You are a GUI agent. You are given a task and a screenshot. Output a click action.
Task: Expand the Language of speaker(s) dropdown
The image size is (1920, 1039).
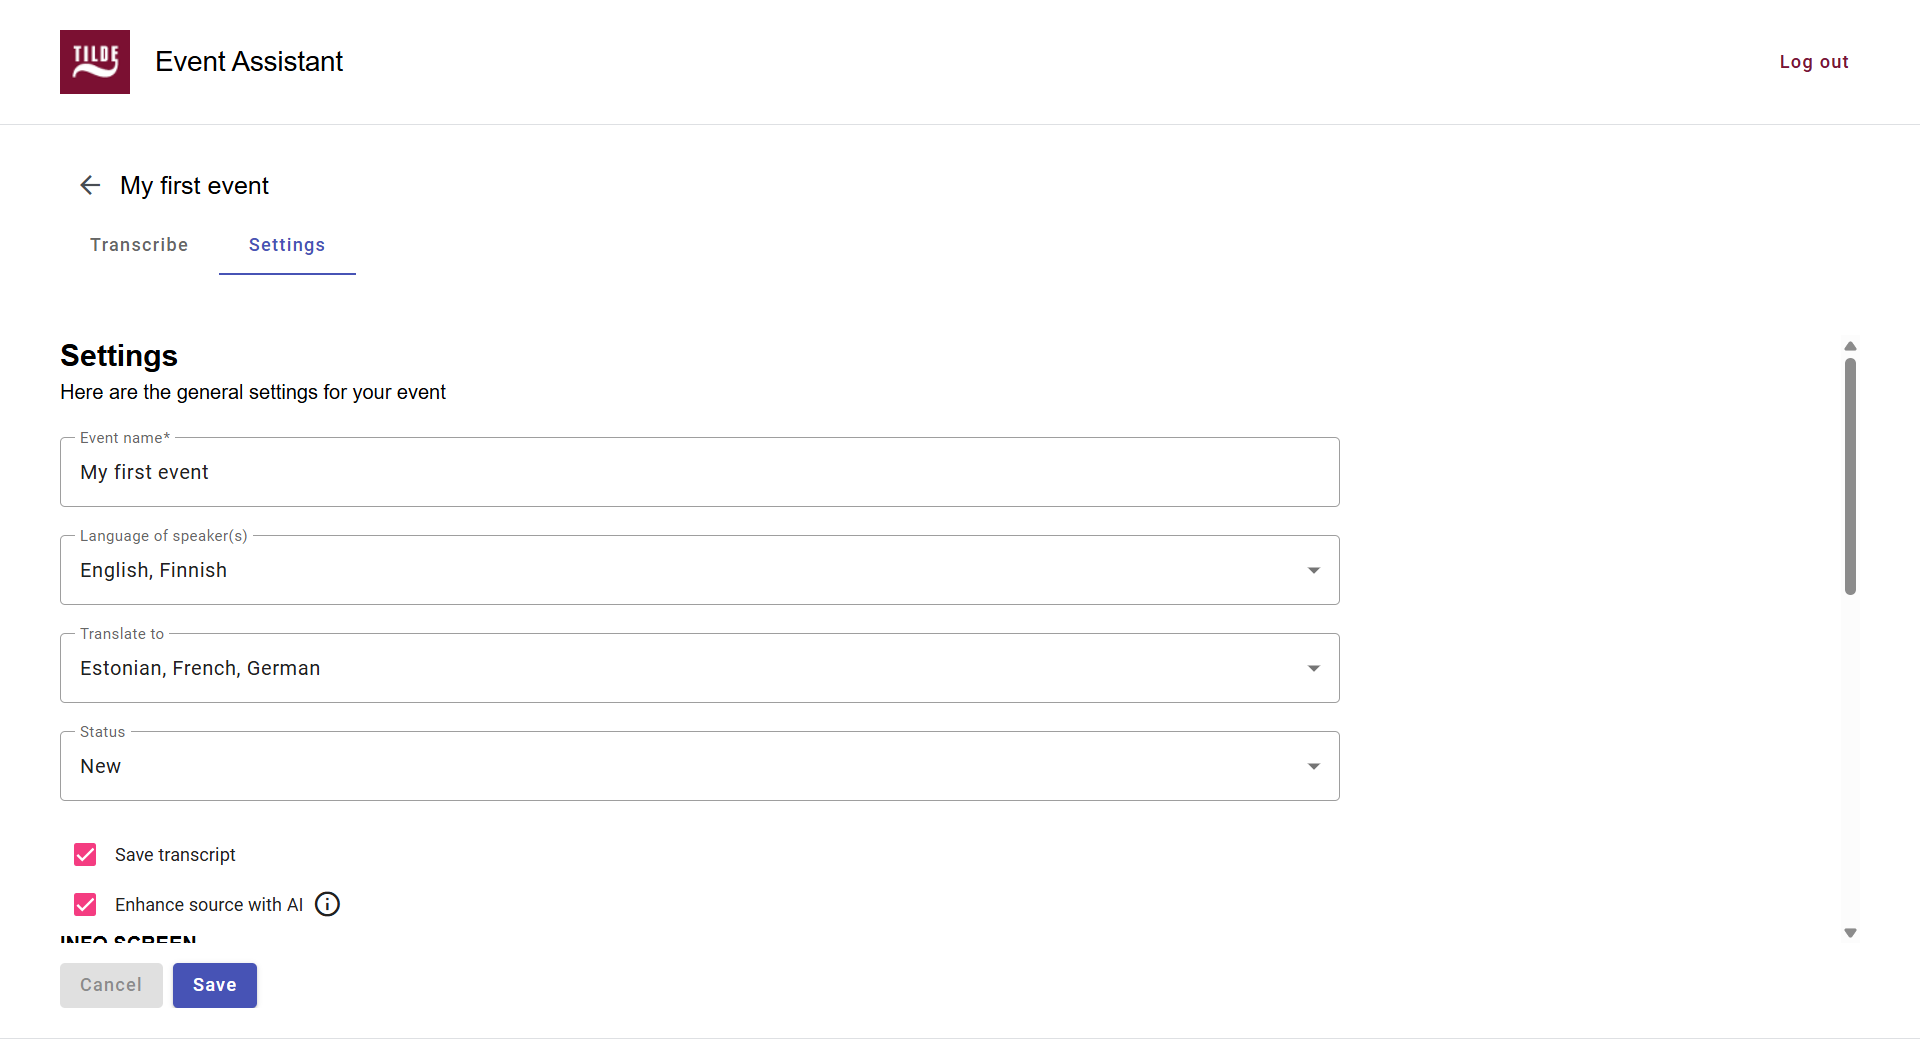pyautogui.click(x=700, y=570)
